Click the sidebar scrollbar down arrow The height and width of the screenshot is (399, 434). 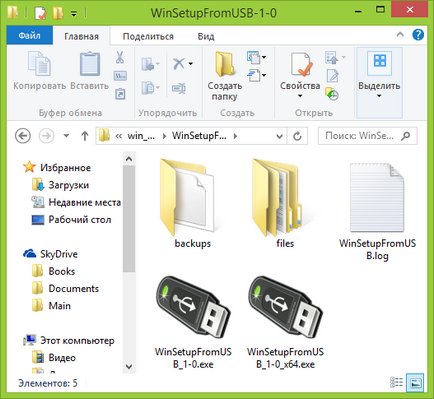pos(129,366)
